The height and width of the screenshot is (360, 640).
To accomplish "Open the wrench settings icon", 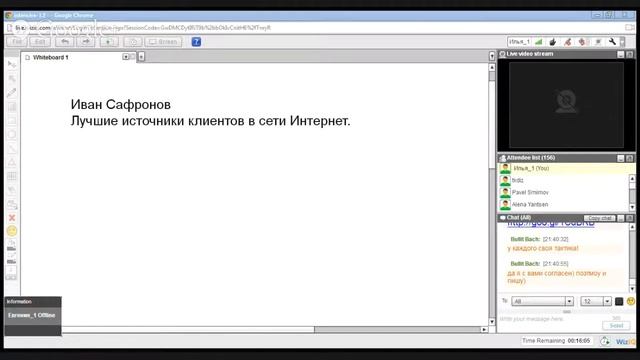I will [x=612, y=42].
